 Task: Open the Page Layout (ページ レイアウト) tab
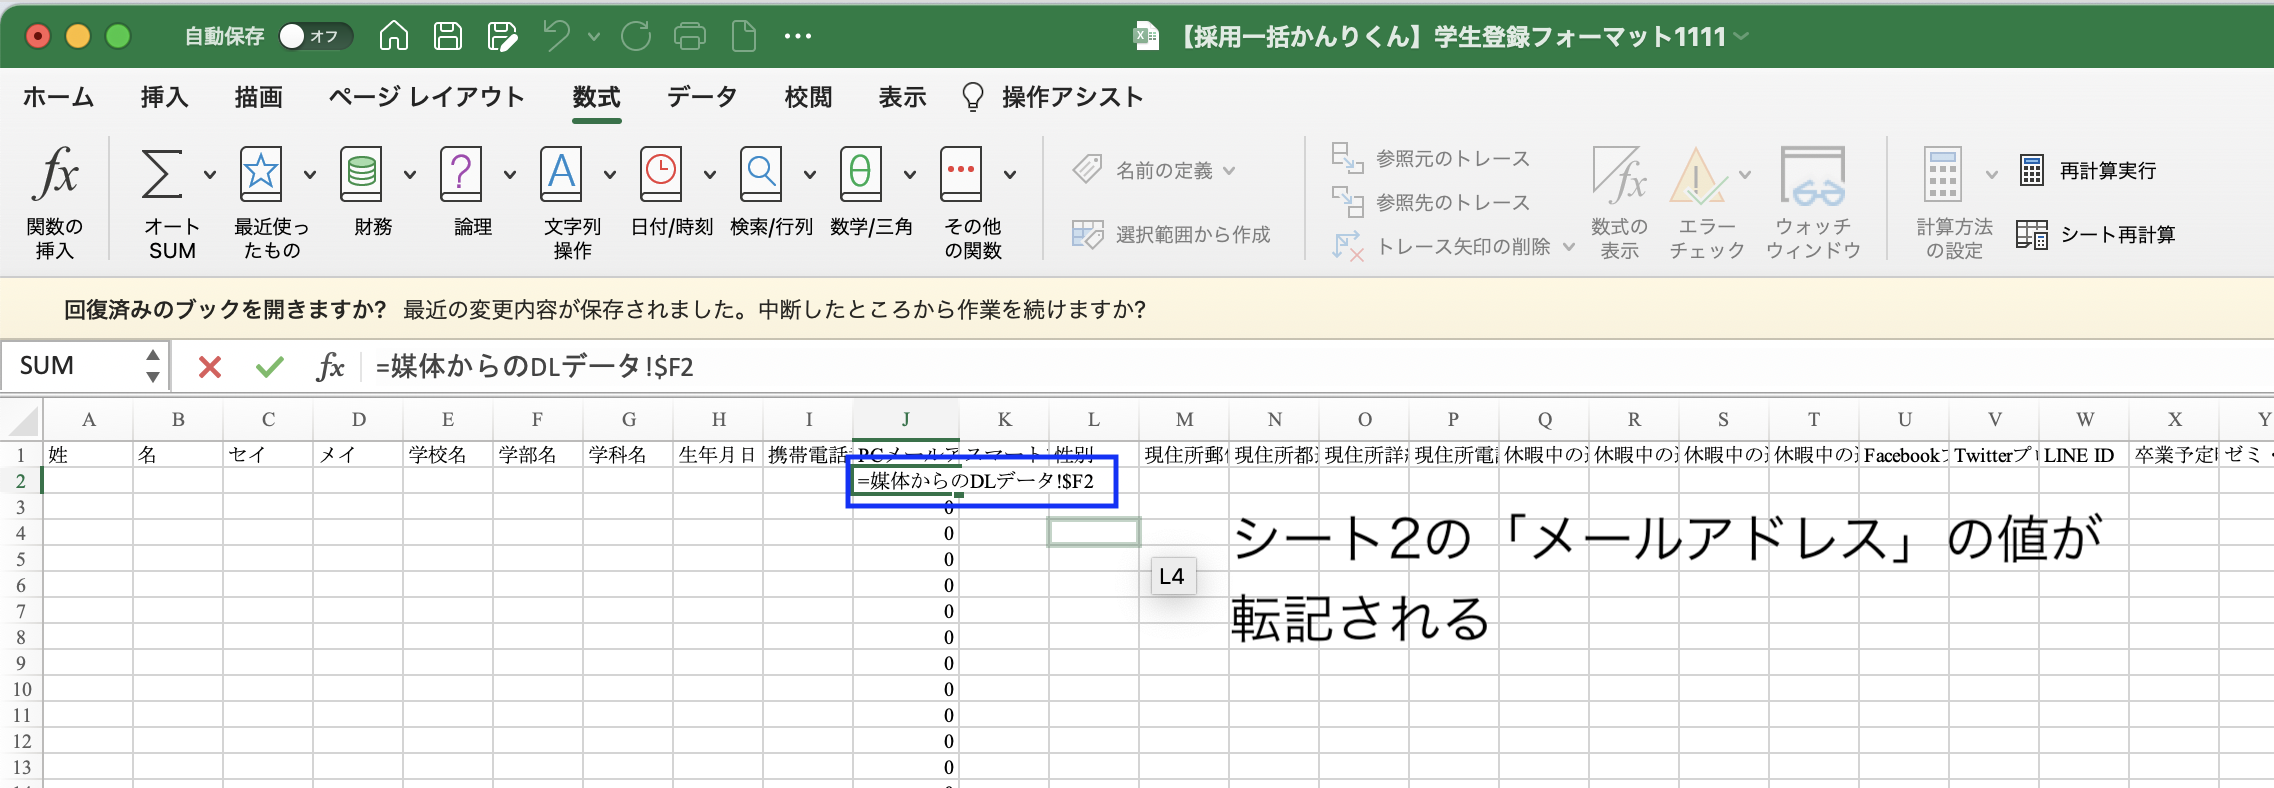pyautogui.click(x=427, y=97)
